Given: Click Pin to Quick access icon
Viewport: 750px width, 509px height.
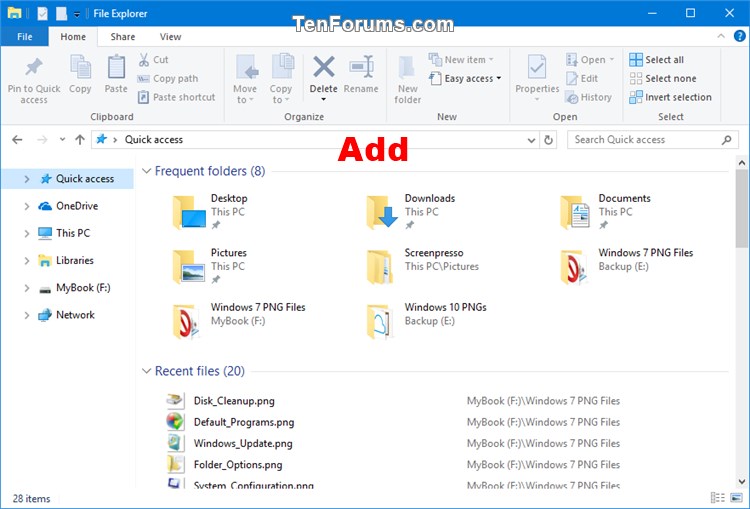Looking at the screenshot, I should click(34, 67).
